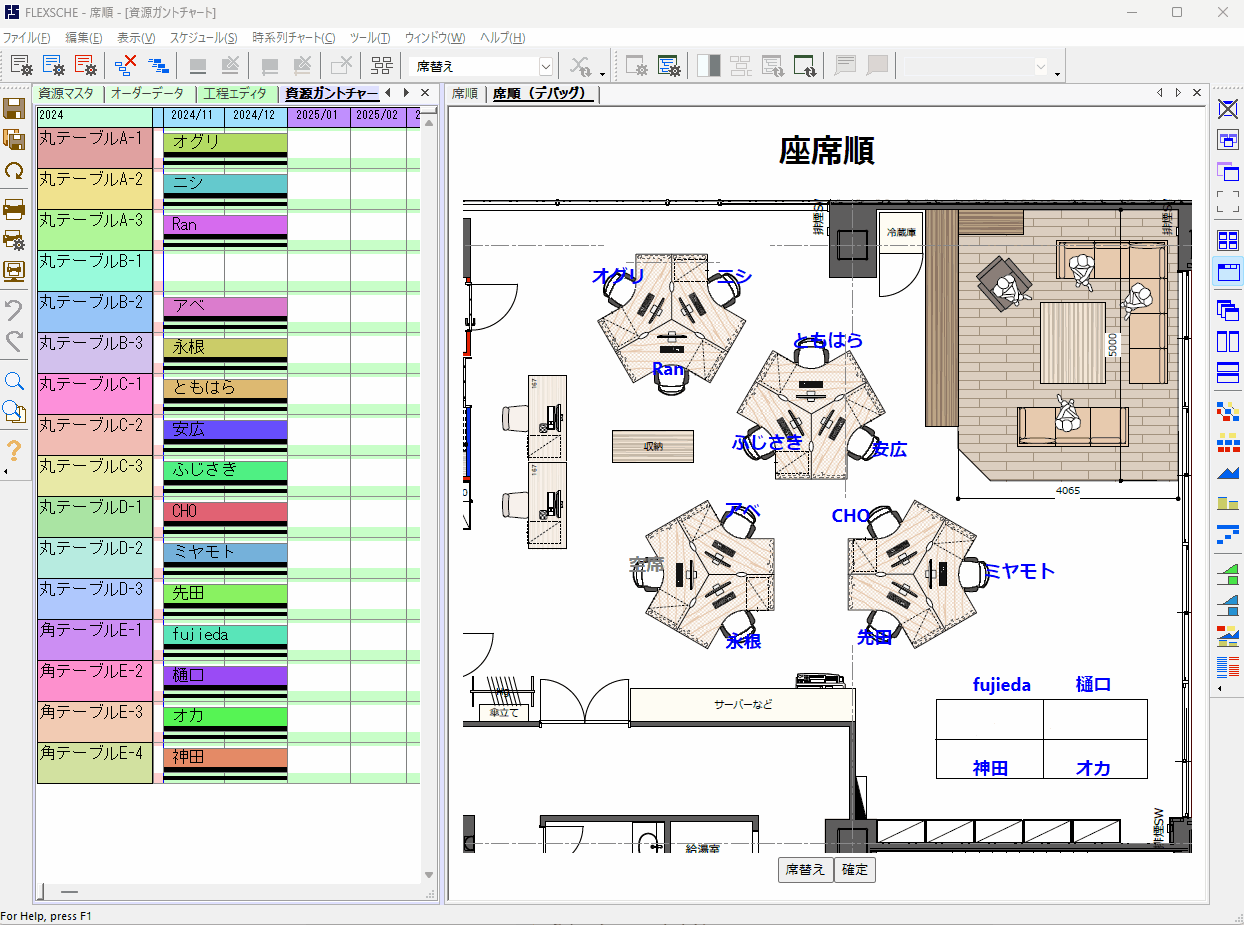
Task: Switch to the 席順 tab
Action: [465, 93]
